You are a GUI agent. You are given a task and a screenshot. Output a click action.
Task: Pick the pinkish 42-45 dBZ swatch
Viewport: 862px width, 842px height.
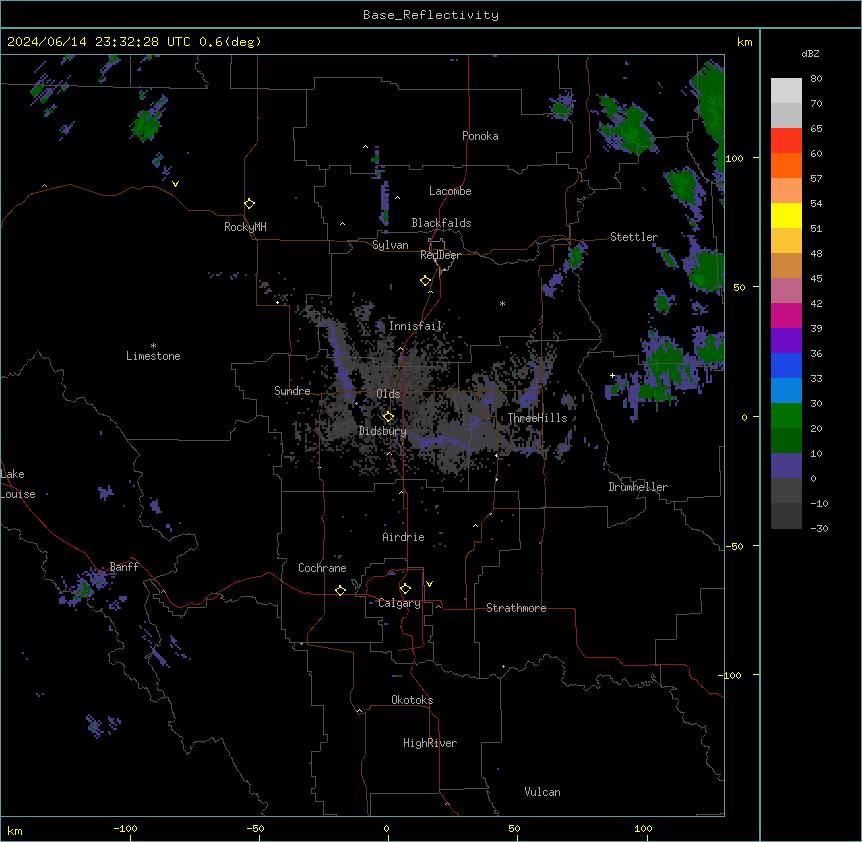click(786, 291)
